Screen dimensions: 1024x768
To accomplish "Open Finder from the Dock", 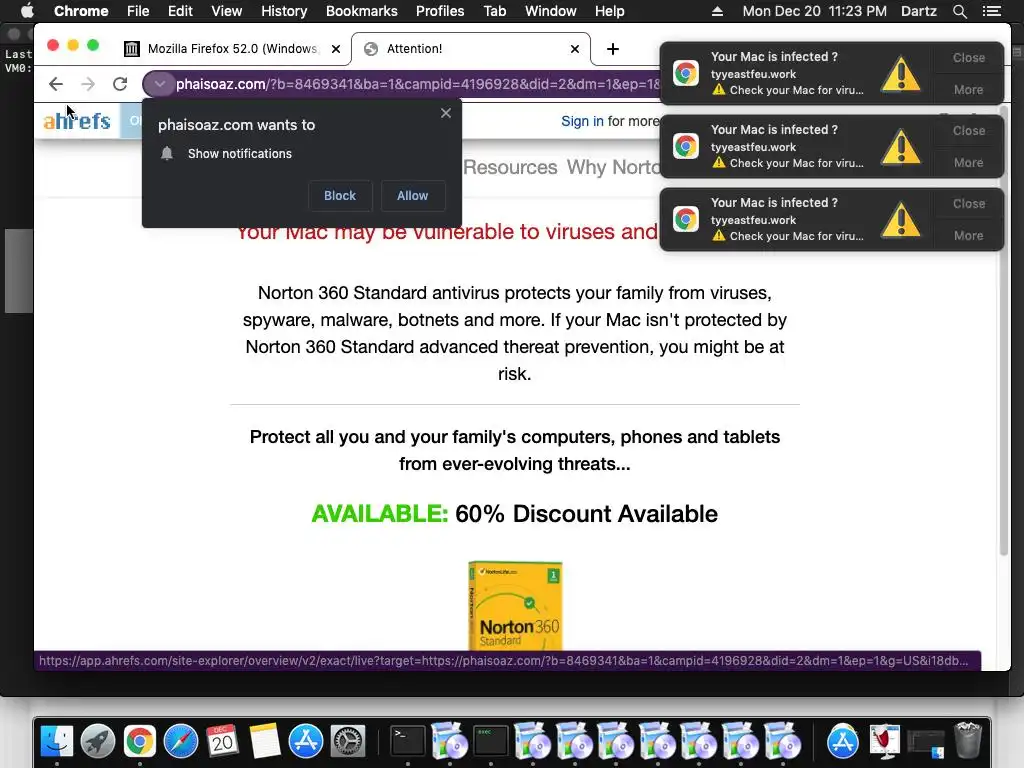I will (57, 741).
